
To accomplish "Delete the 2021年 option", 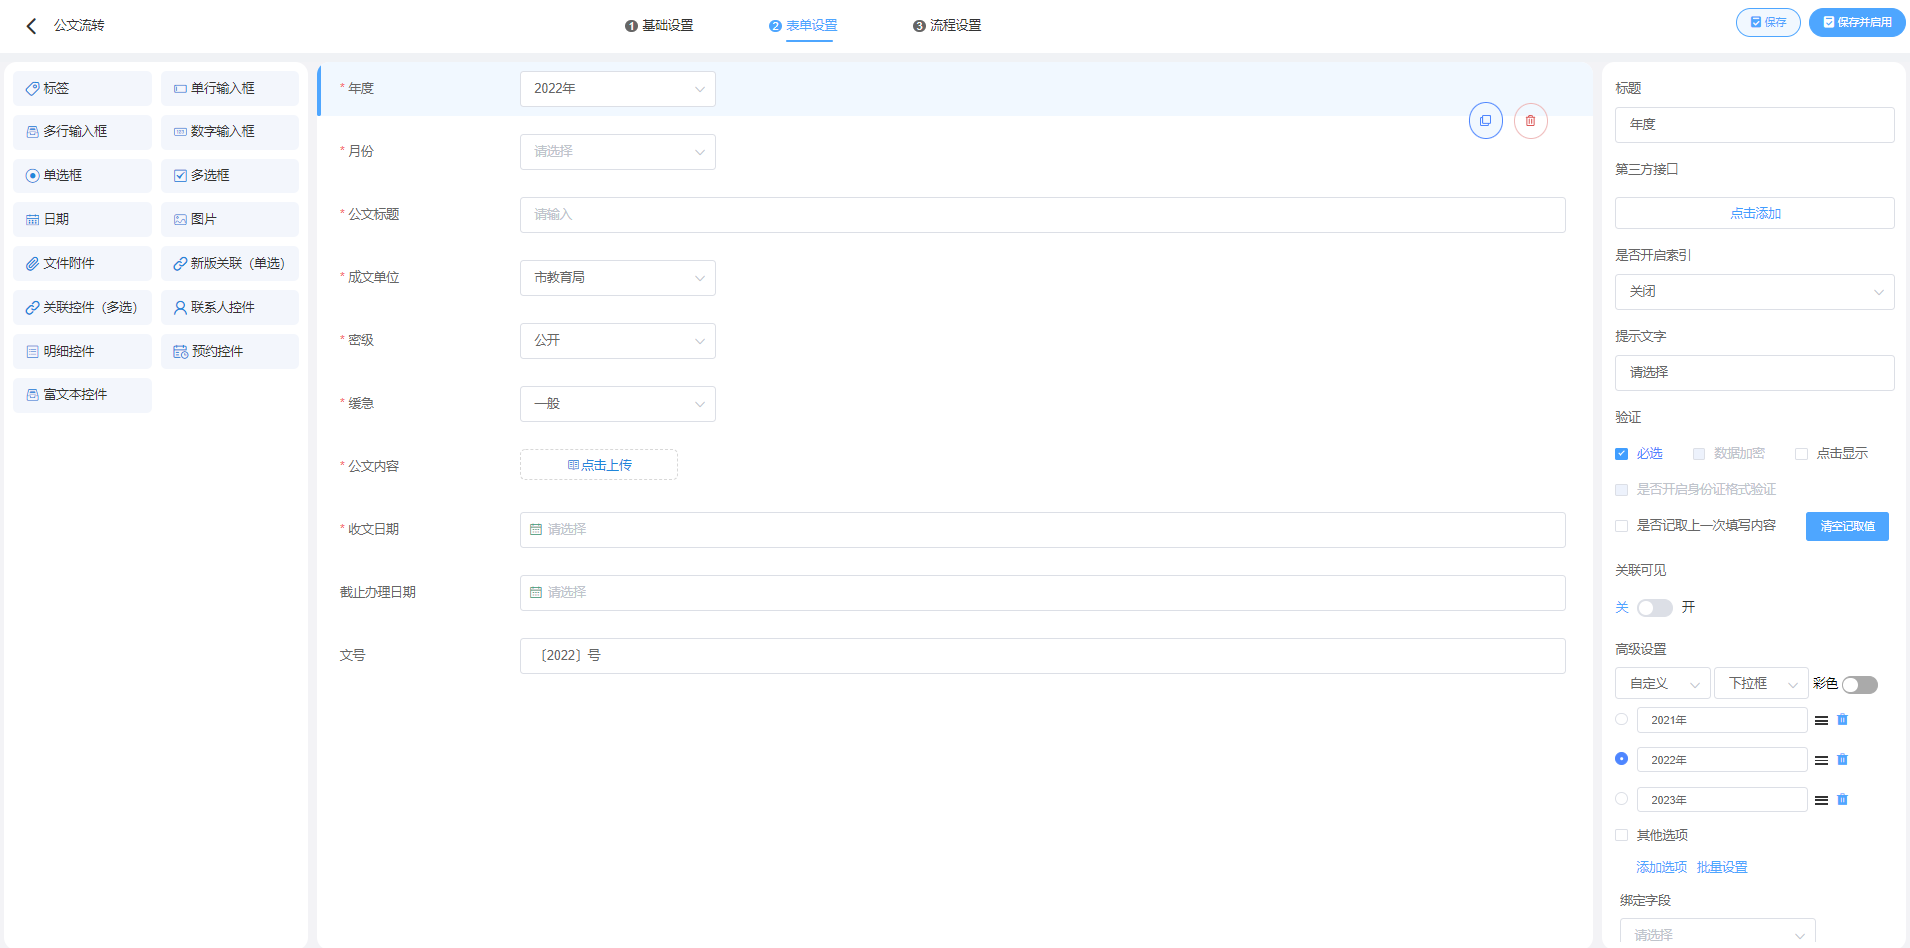I will click(x=1842, y=720).
